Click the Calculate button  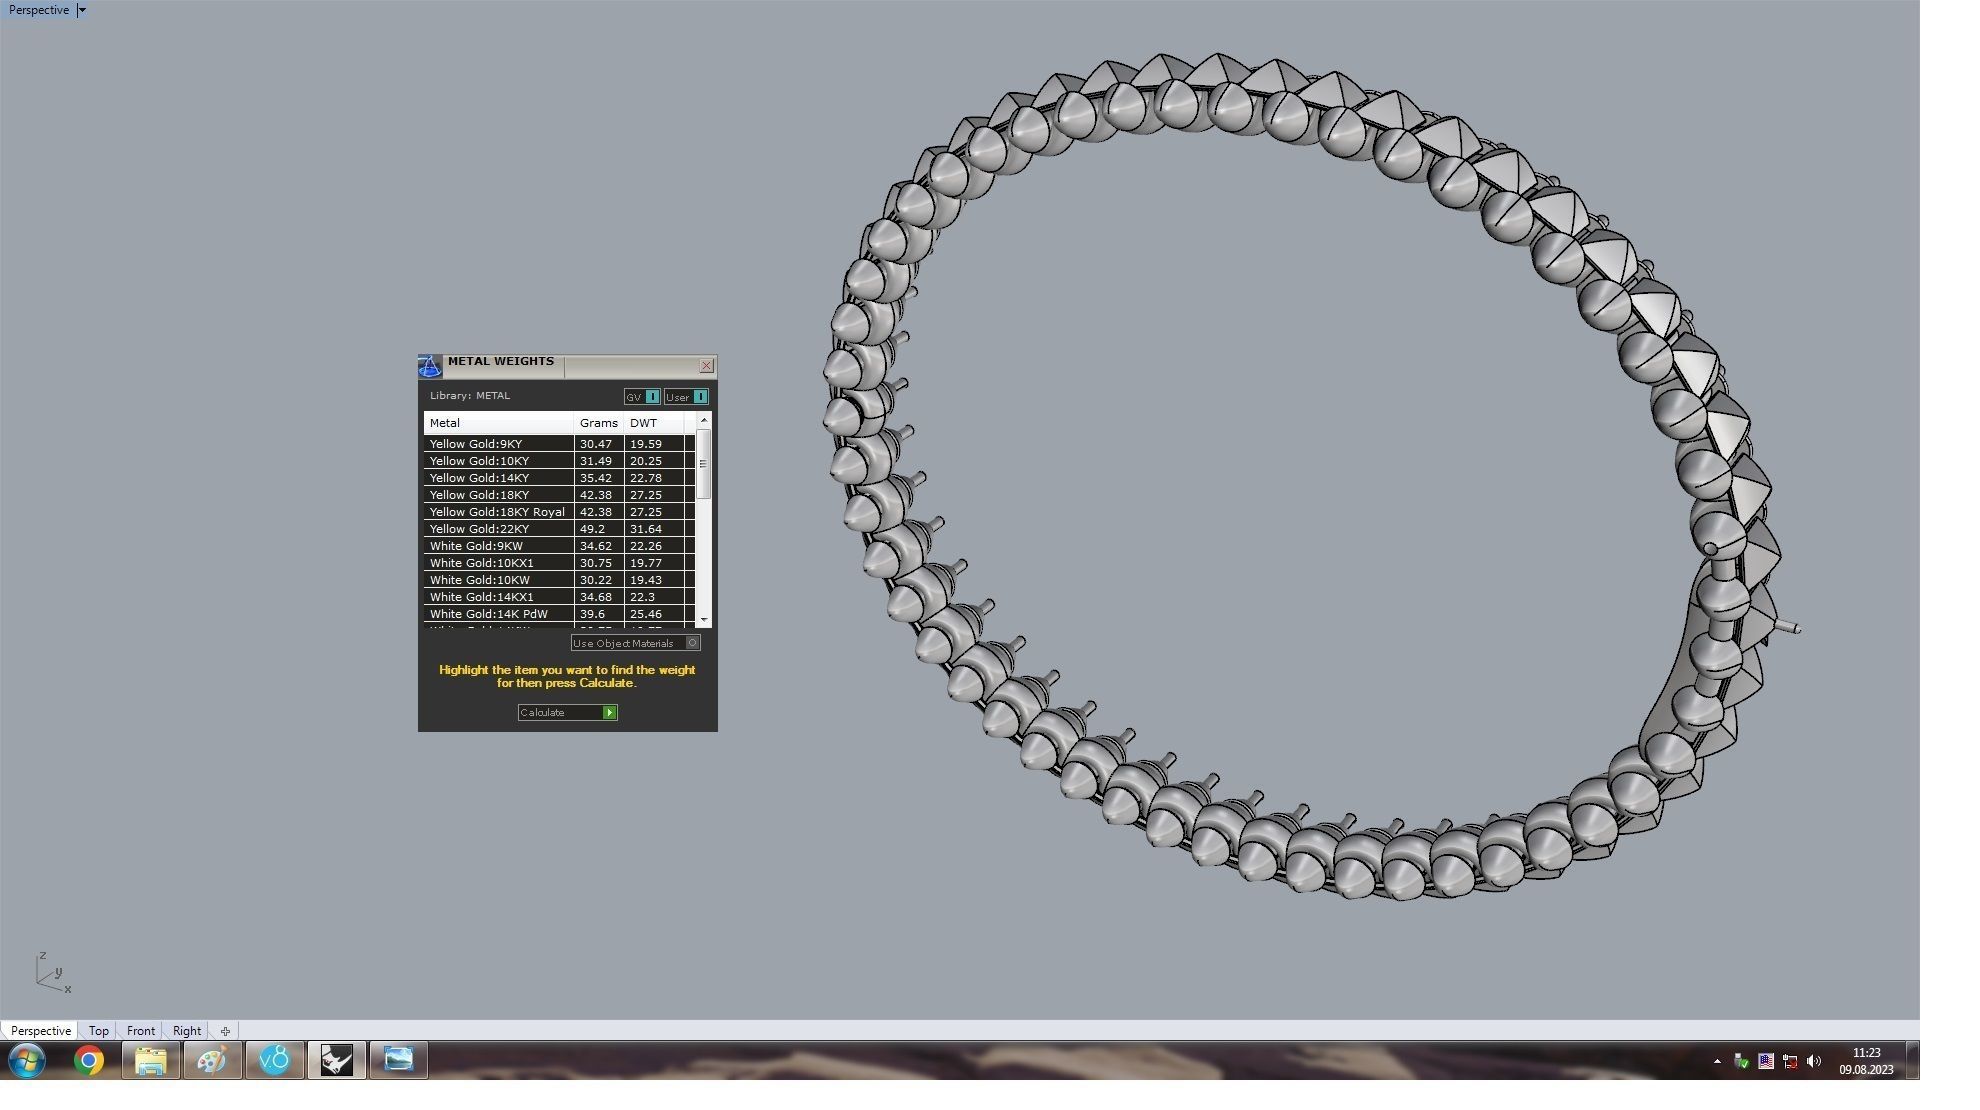click(x=567, y=712)
